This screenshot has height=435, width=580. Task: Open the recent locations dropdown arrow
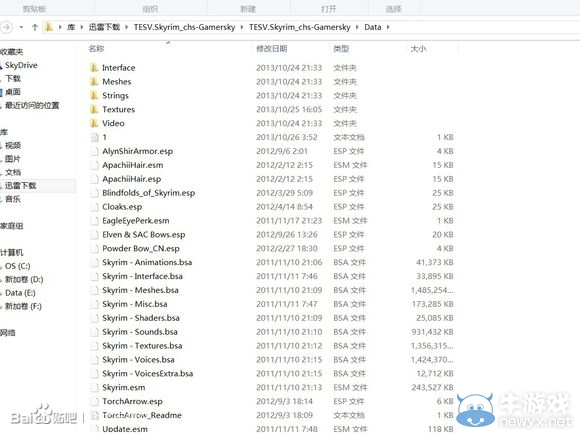pos(21,27)
